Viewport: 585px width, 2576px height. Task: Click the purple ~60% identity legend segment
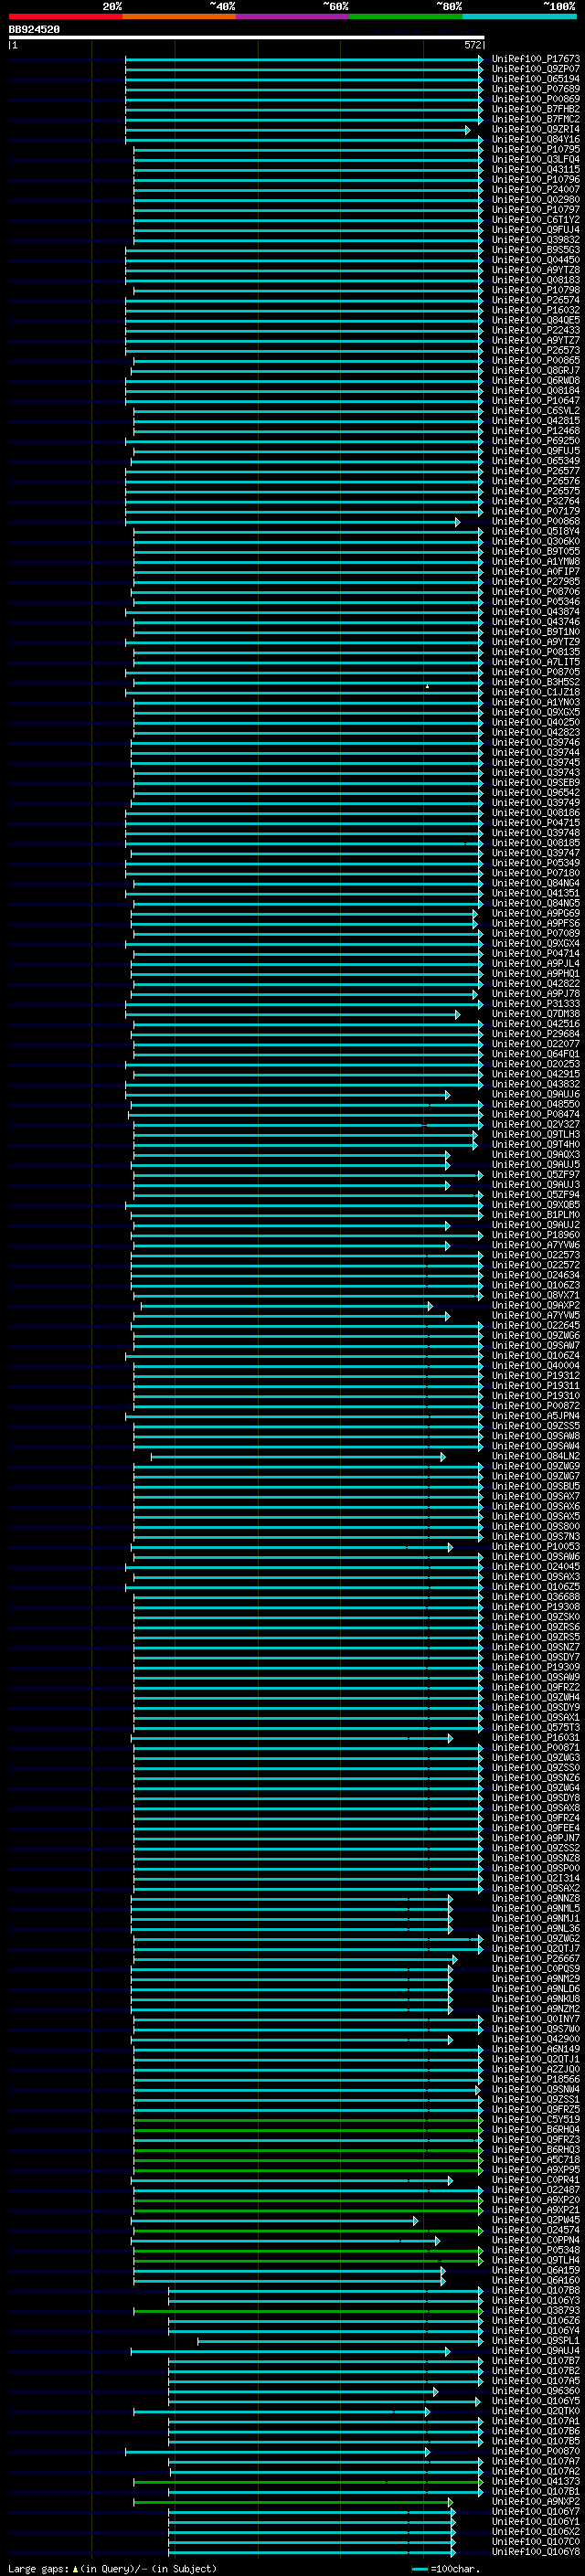tap(292, 17)
